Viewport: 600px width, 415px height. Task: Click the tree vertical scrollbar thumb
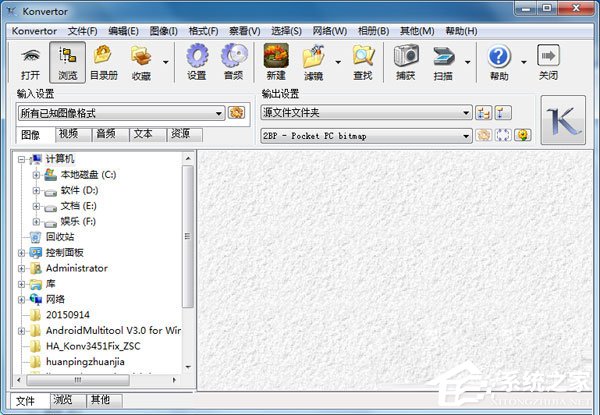point(188,236)
